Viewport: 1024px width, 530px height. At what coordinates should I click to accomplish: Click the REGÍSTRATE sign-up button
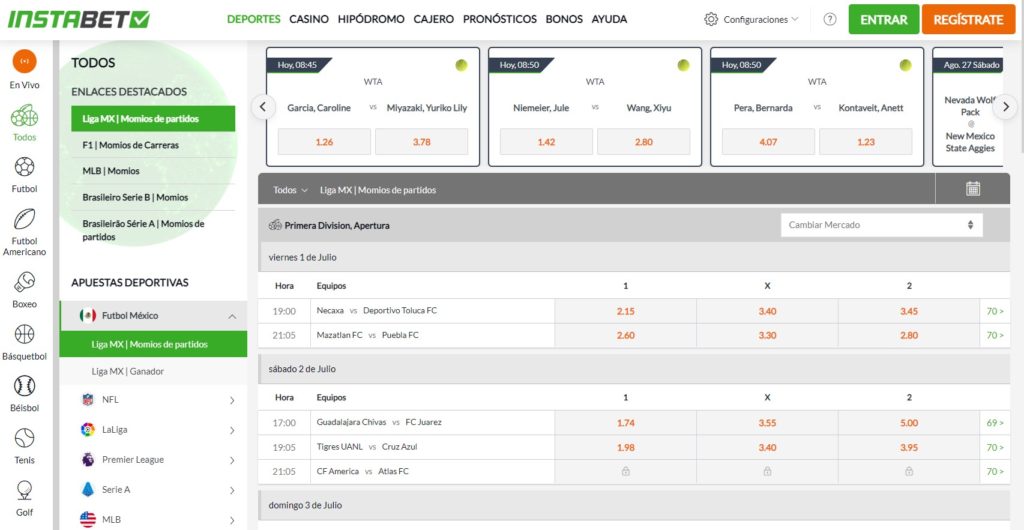point(968,20)
